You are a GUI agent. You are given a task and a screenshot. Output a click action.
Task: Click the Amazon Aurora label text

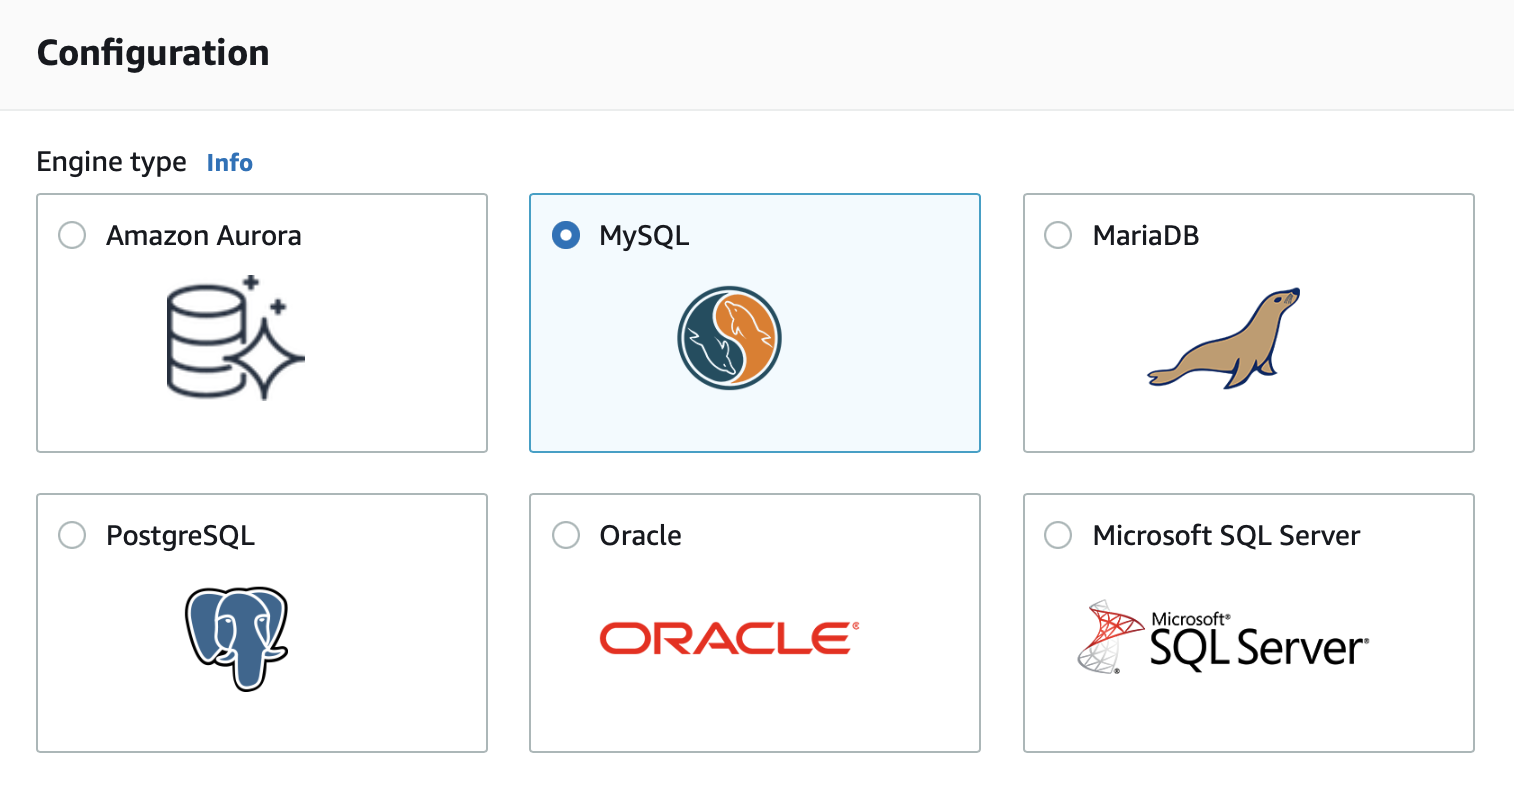[204, 235]
